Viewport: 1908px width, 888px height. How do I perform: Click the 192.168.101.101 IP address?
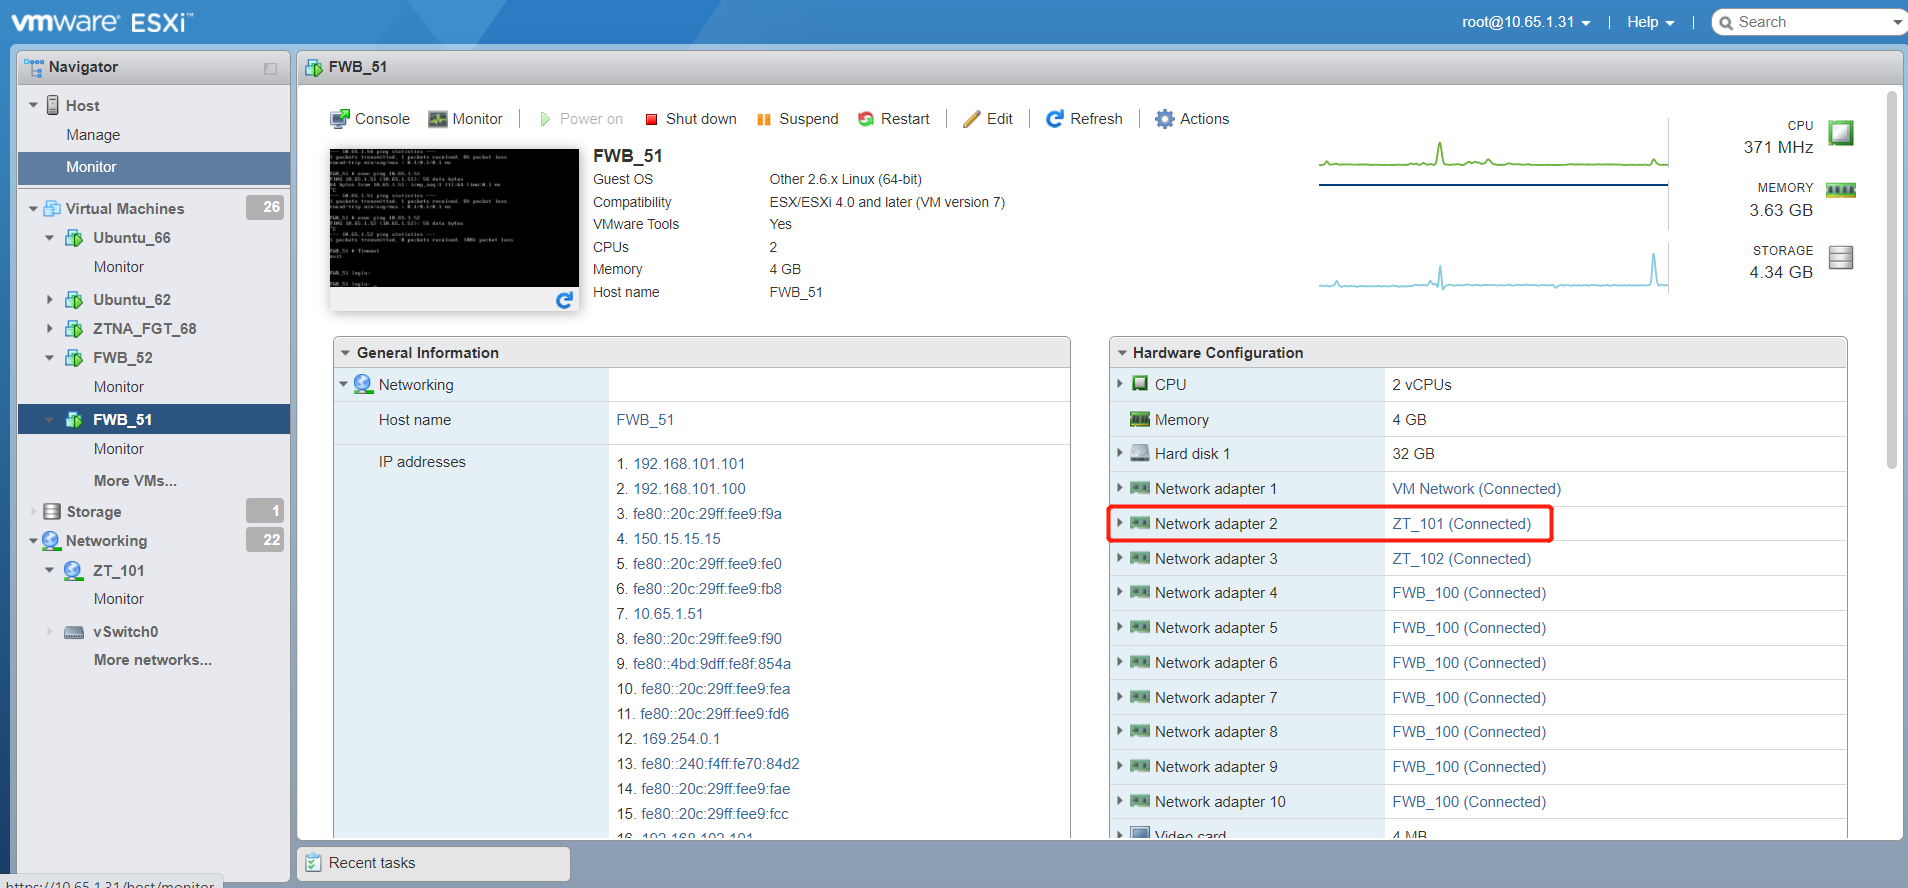click(x=689, y=464)
